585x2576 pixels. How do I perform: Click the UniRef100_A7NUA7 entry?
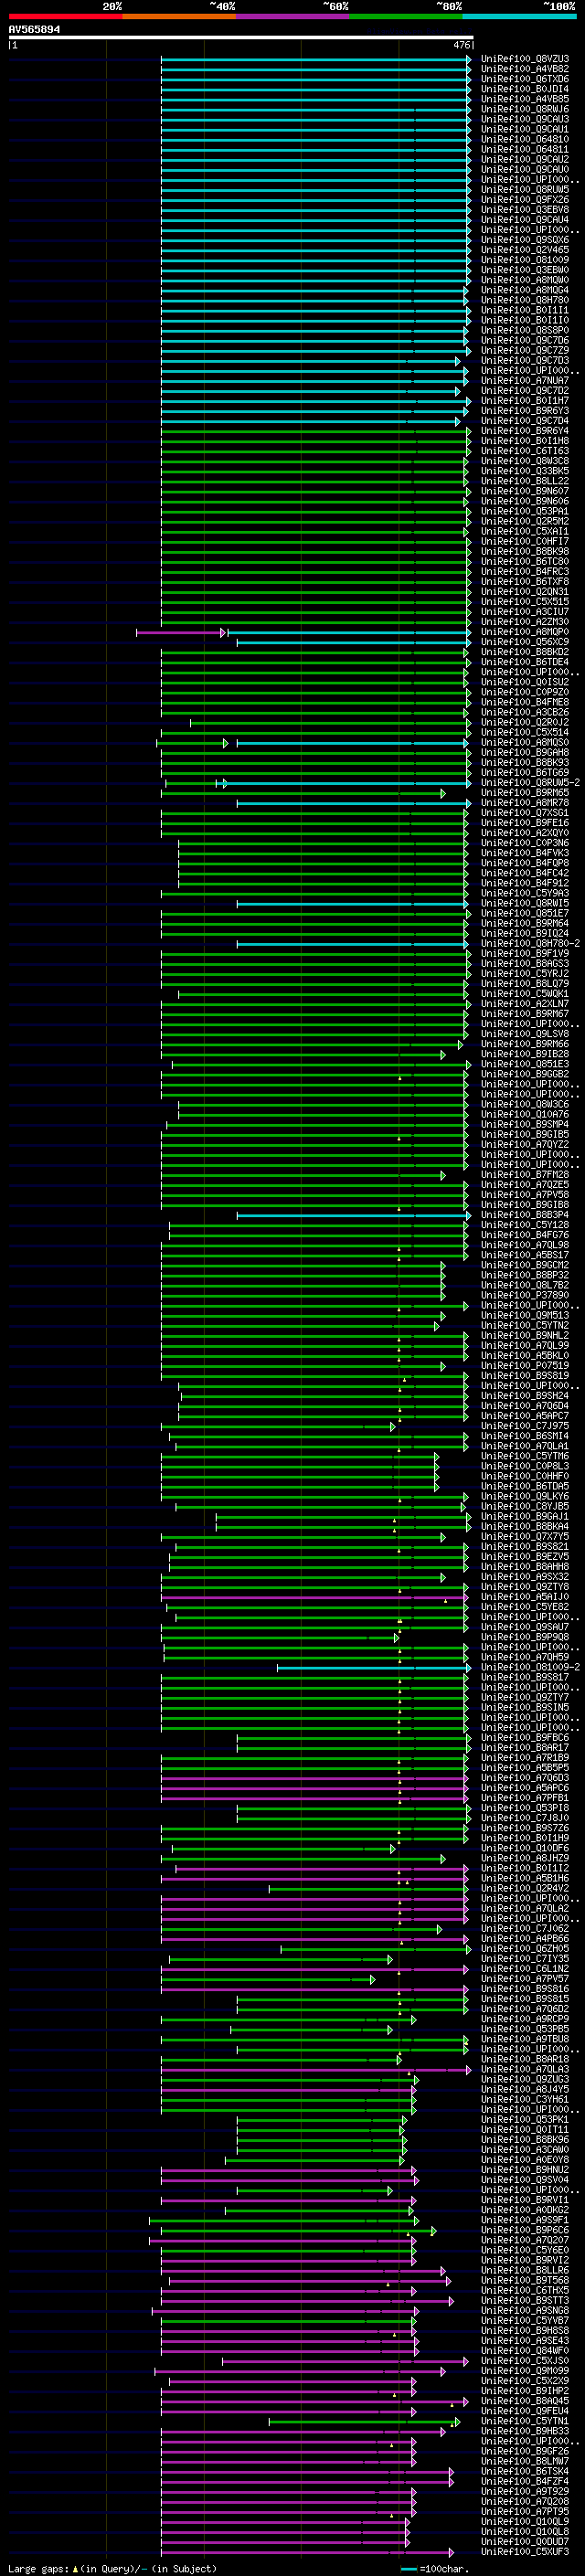point(525,381)
